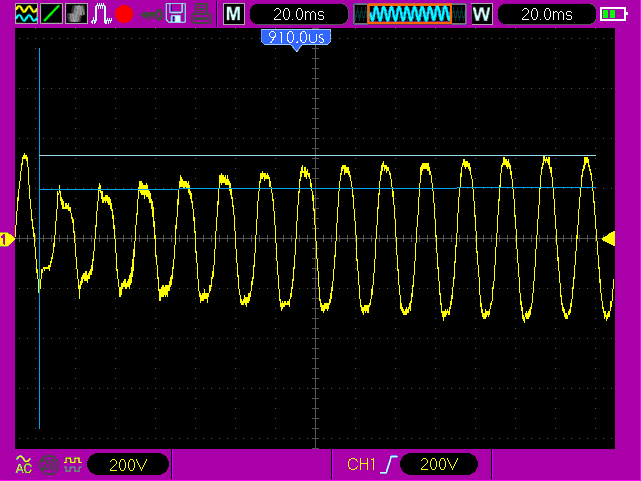Click the 910.0us trigger position marker
The image size is (641, 481).
[x=296, y=37]
